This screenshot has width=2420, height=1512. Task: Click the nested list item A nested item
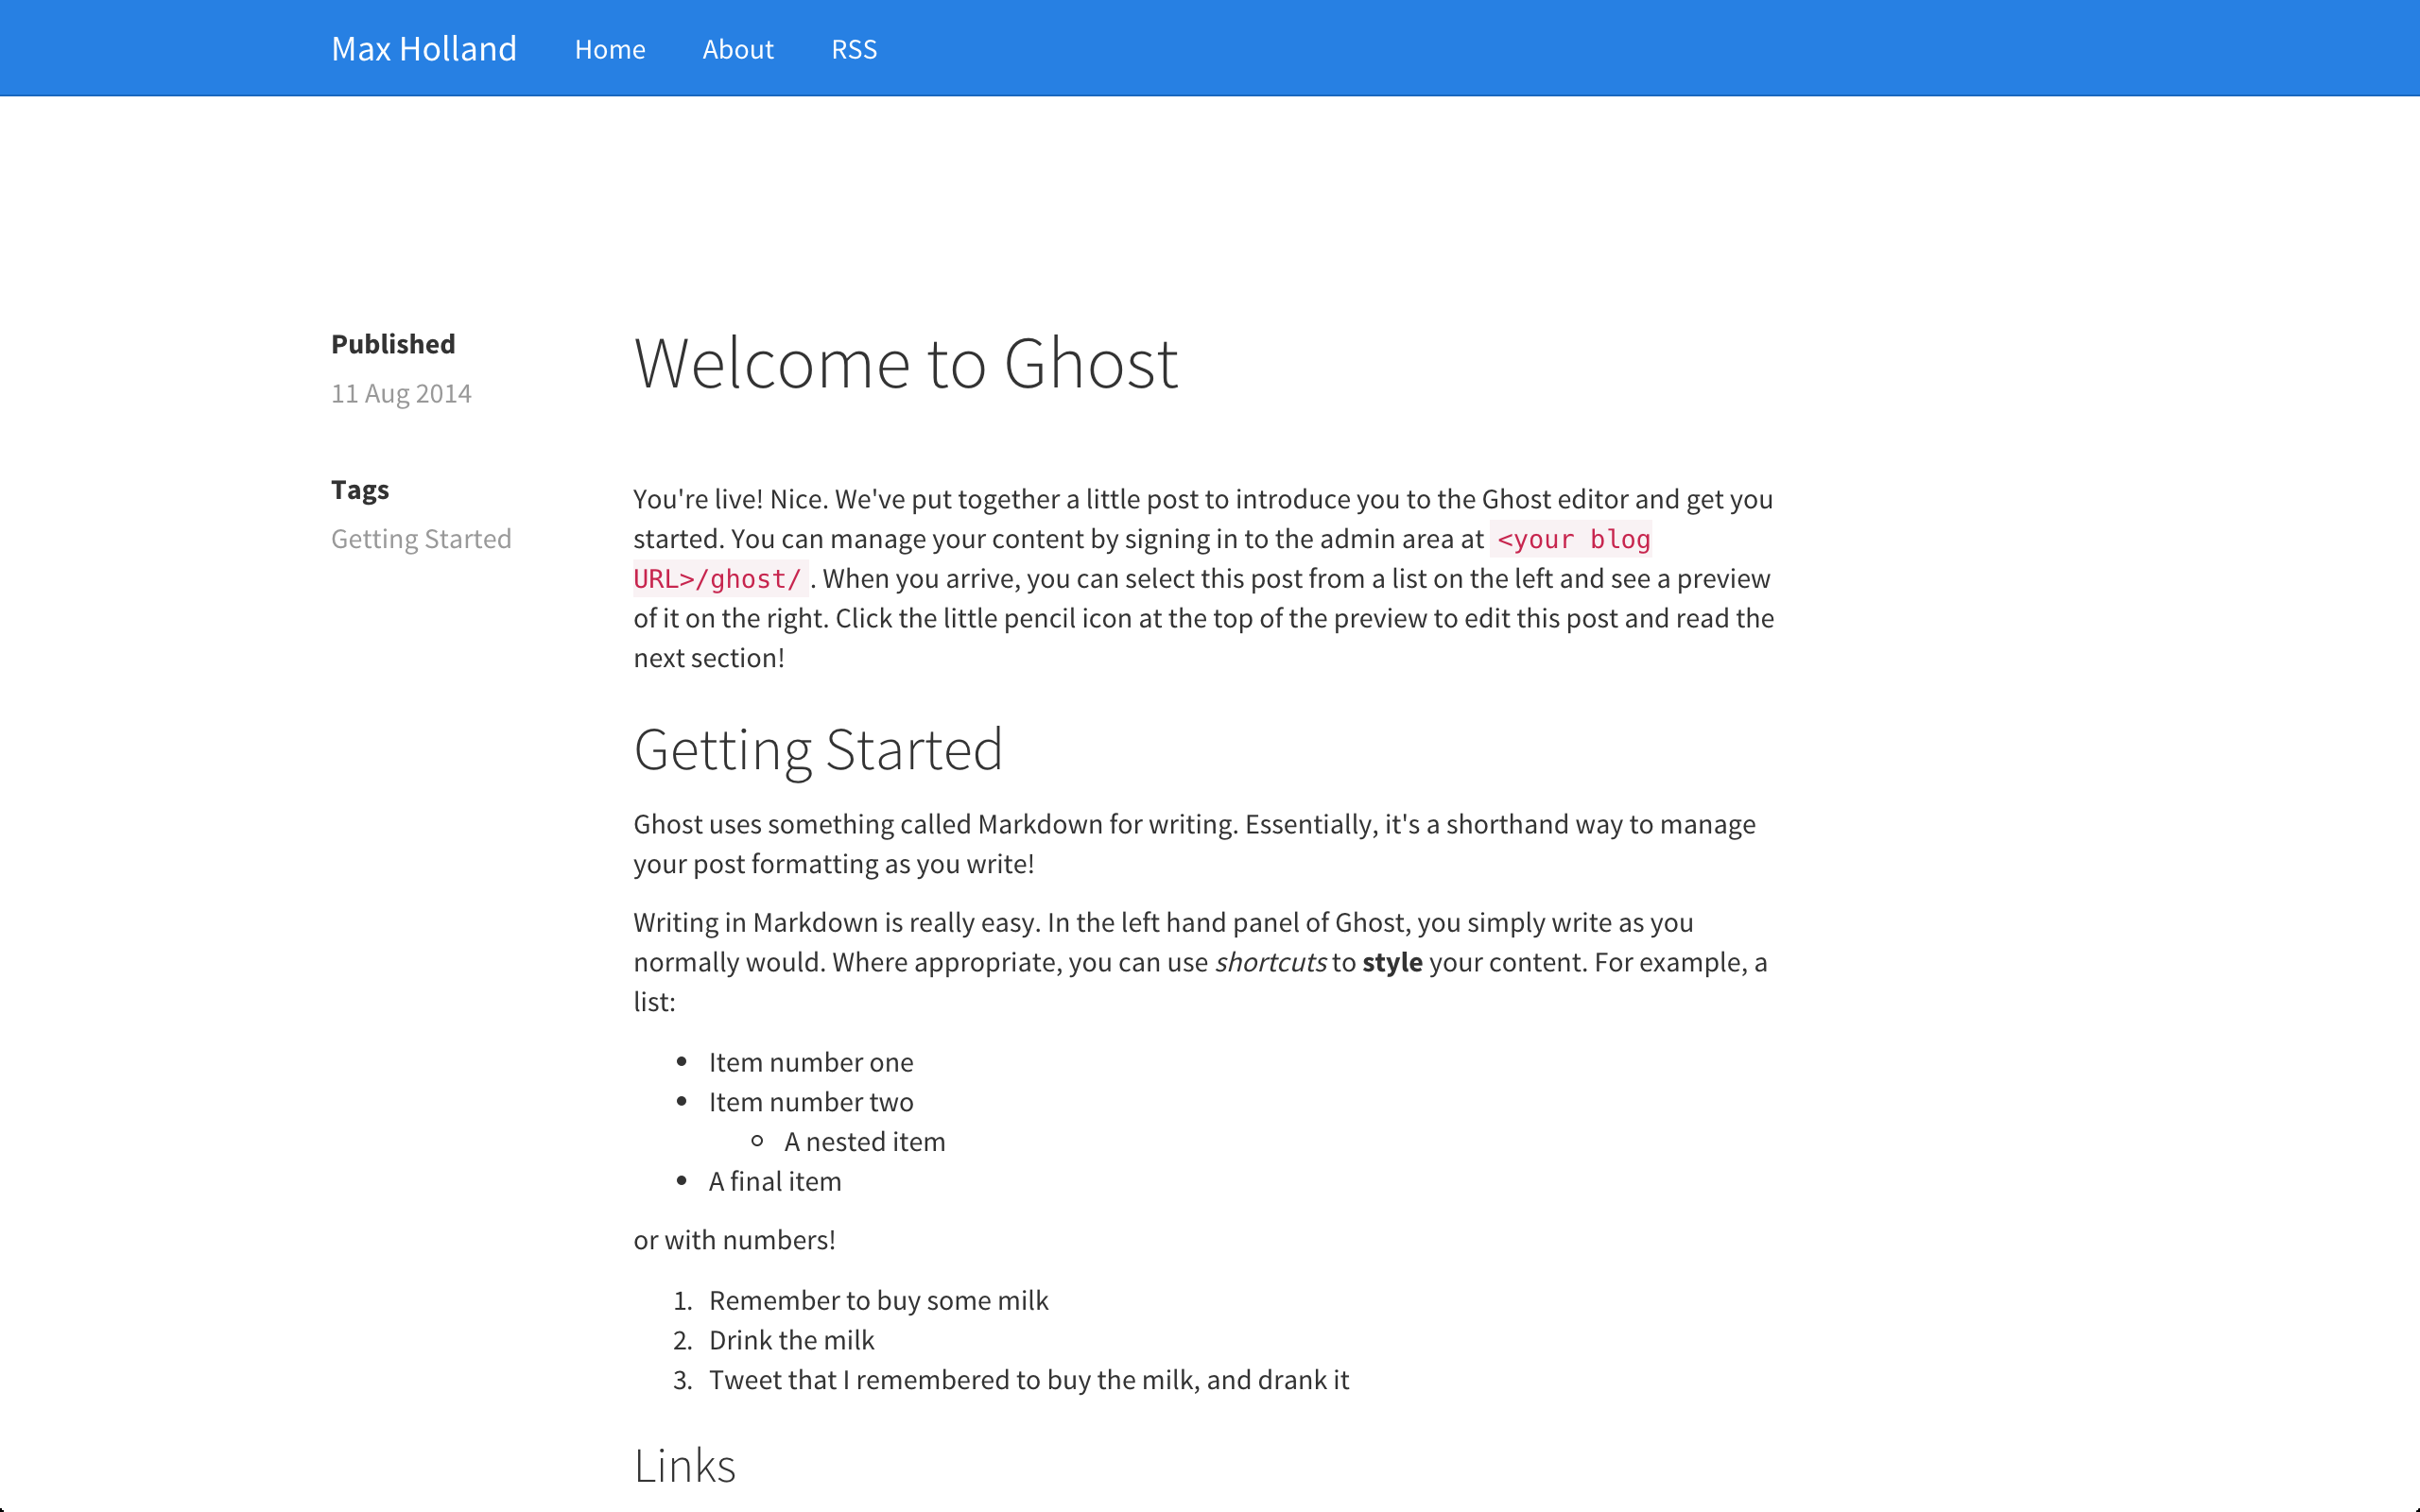point(864,1141)
